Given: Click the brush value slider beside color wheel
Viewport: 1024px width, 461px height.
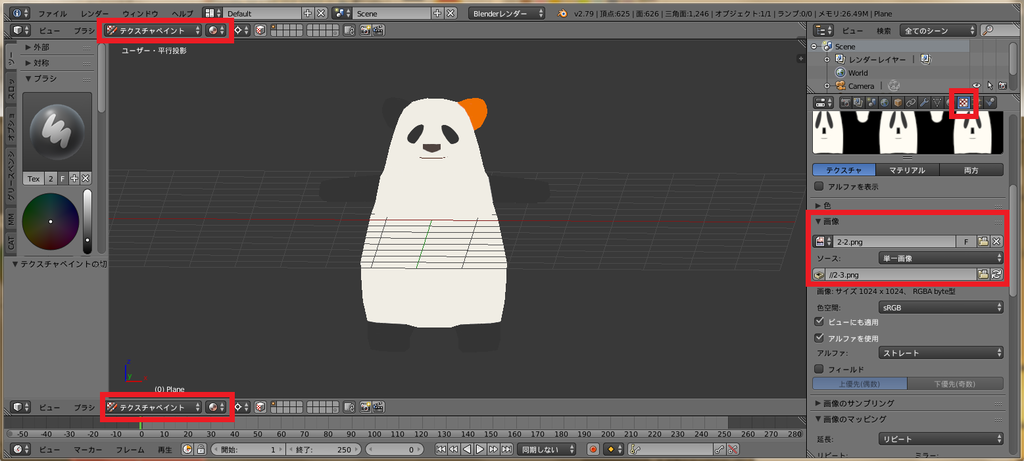Looking at the screenshot, I should (88, 222).
